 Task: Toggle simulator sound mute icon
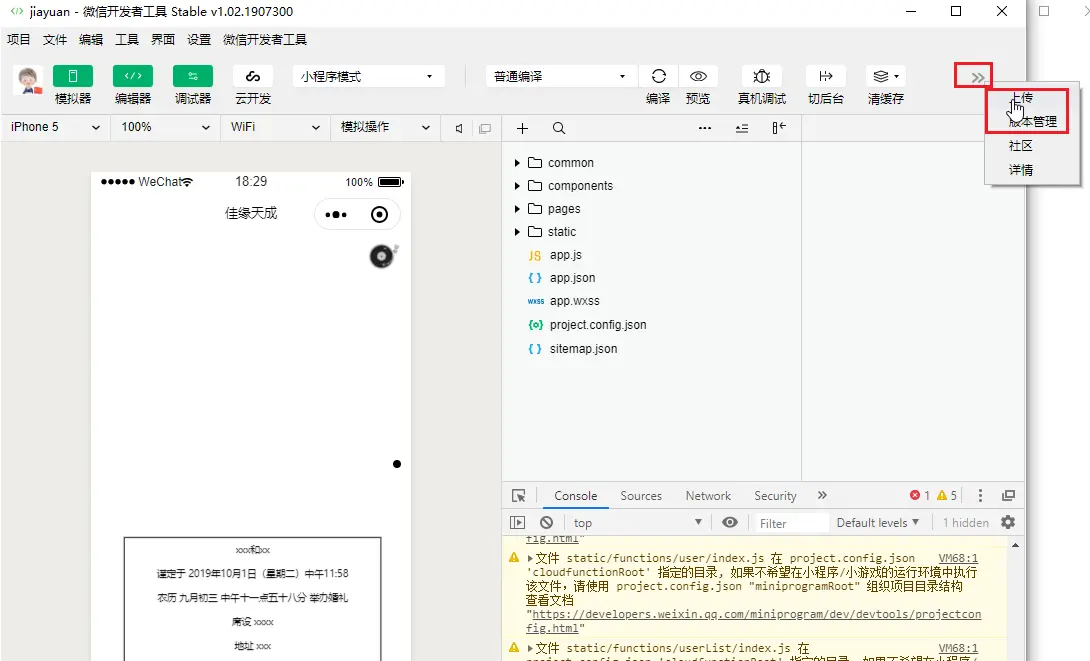coord(459,129)
